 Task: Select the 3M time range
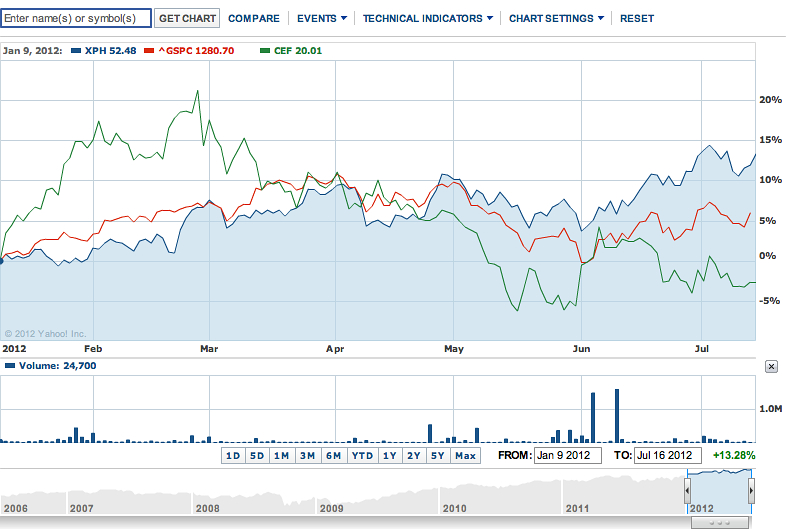click(307, 455)
